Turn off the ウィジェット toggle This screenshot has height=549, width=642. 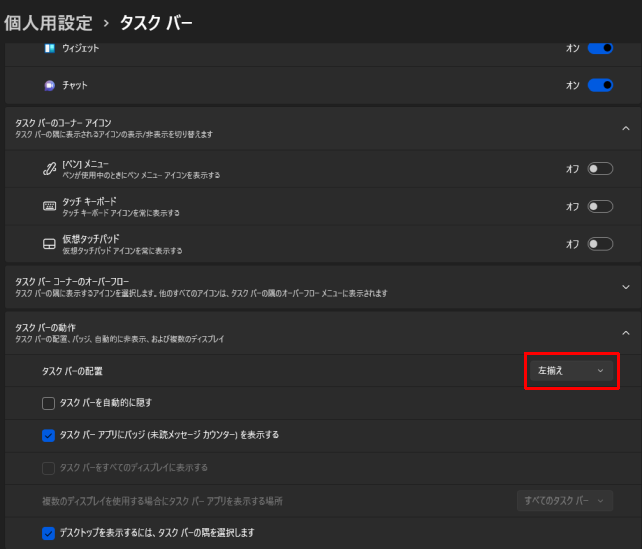tap(600, 48)
